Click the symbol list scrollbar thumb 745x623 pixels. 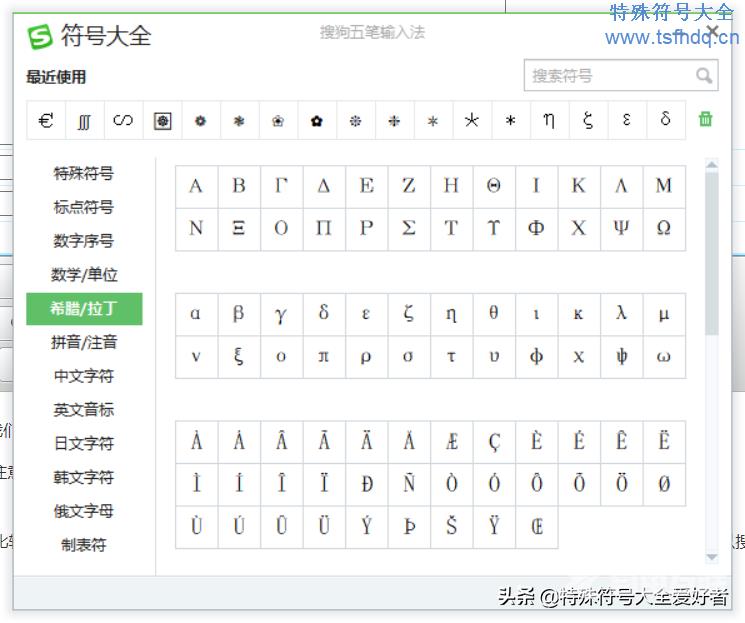[x=711, y=253]
